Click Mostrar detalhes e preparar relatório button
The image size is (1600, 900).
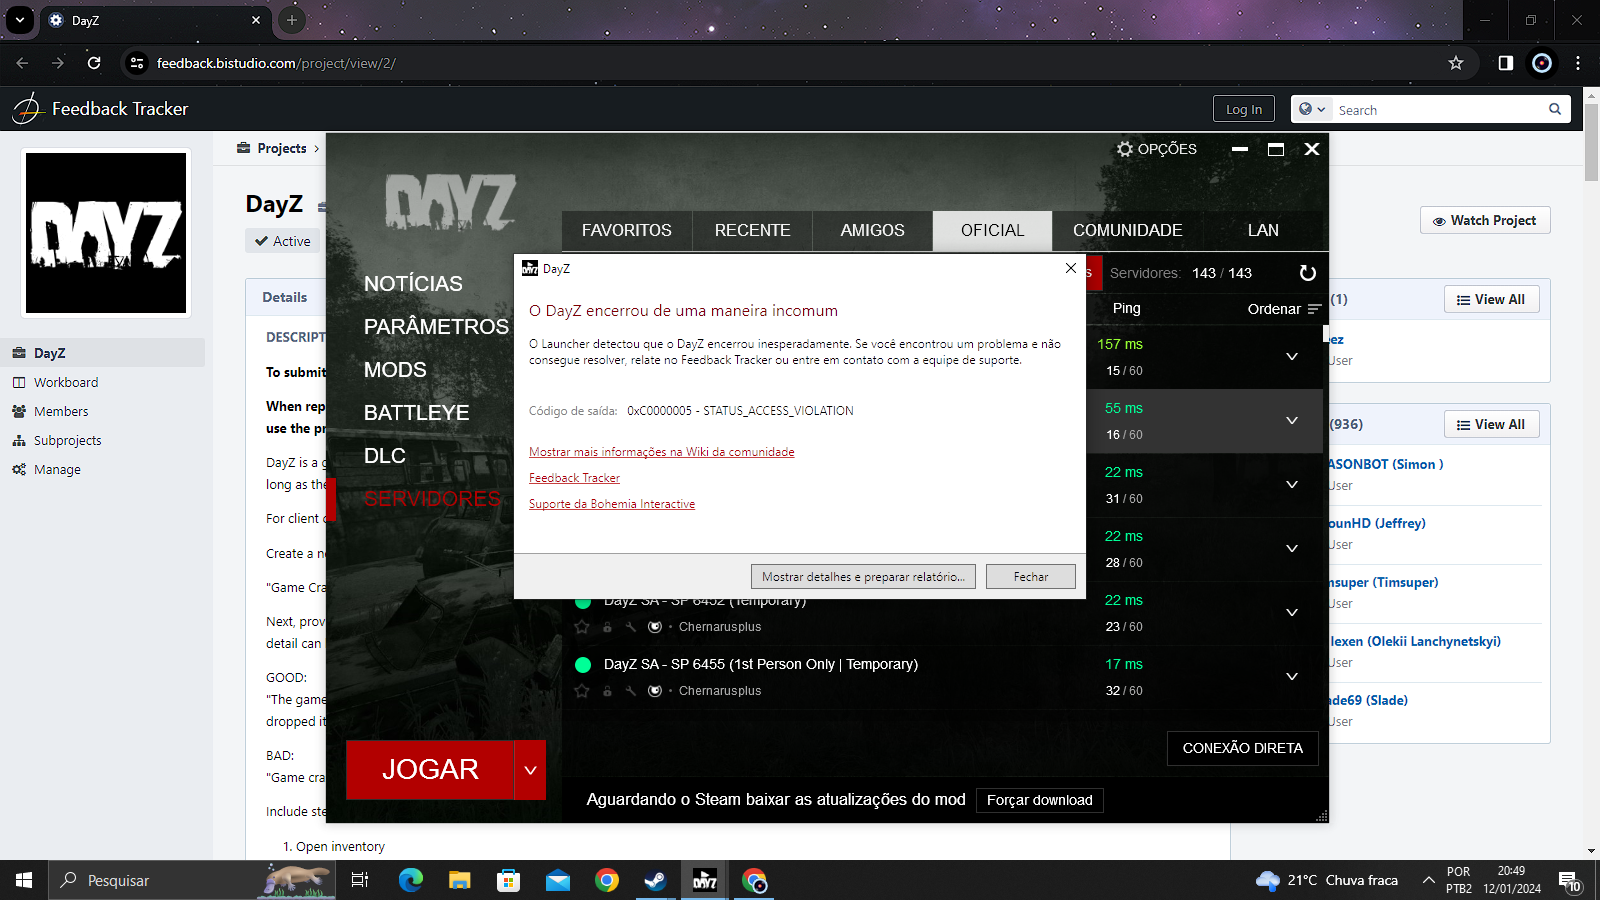(863, 577)
